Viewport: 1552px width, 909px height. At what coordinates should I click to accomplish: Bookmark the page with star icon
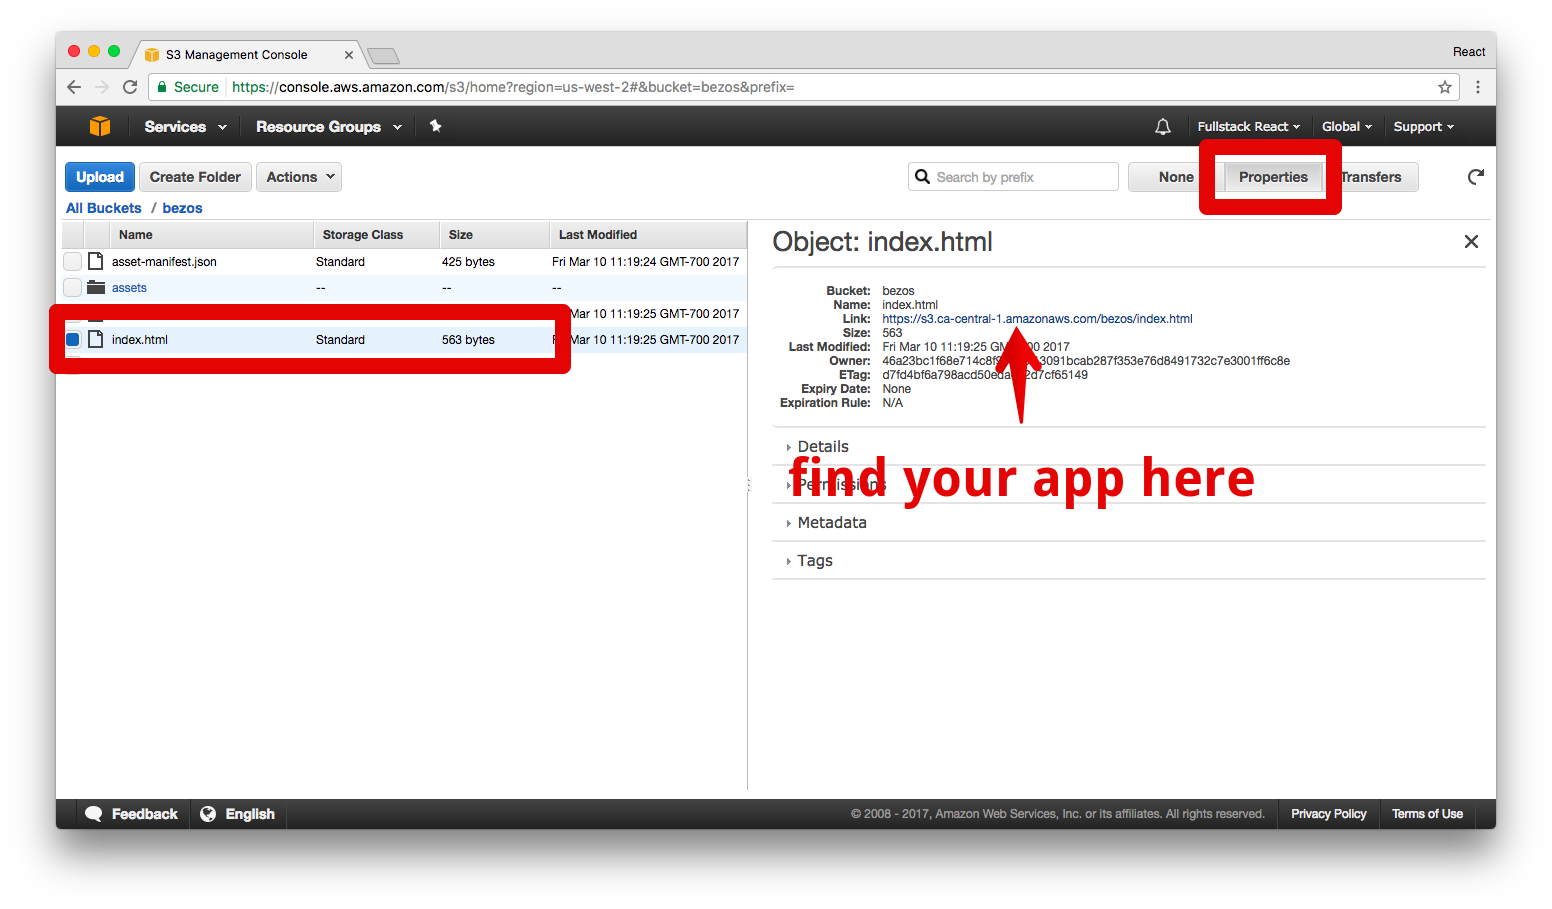pyautogui.click(x=1445, y=87)
